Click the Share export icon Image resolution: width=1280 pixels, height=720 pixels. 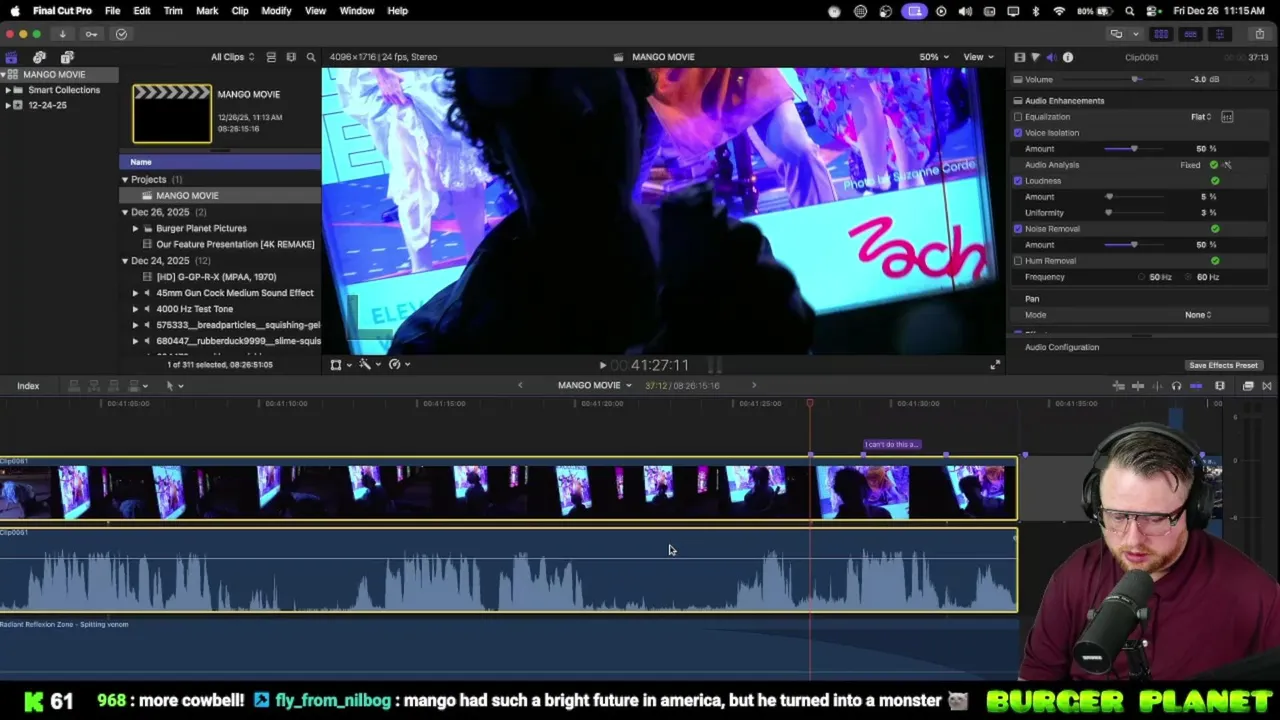pyautogui.click(x=1260, y=34)
